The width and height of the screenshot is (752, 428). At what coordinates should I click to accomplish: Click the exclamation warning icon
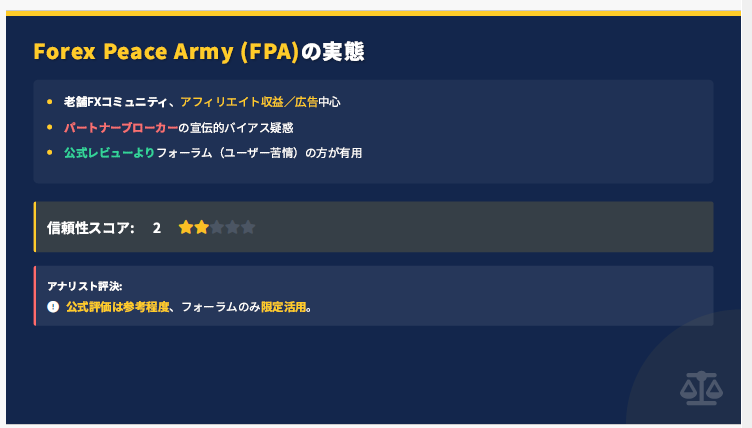[53, 307]
